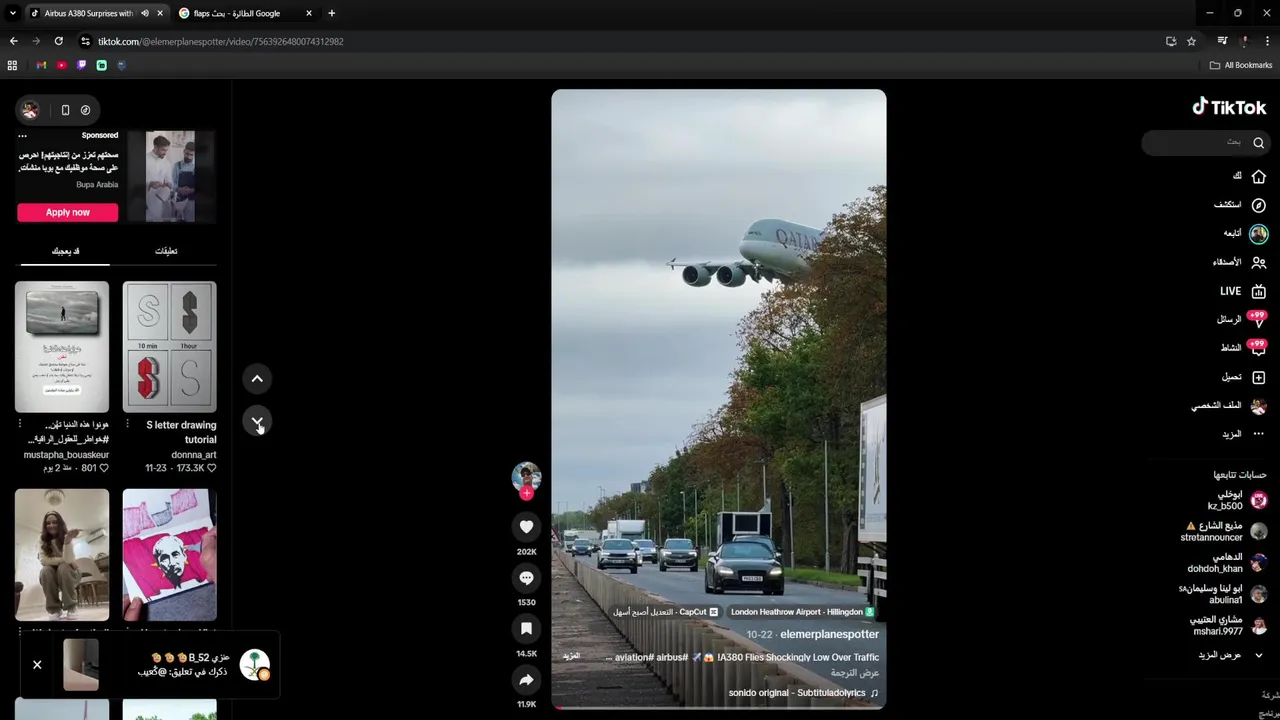1280x720 pixels.
Task: Open the Following avatar icon in sidebar
Action: pos(1258,234)
